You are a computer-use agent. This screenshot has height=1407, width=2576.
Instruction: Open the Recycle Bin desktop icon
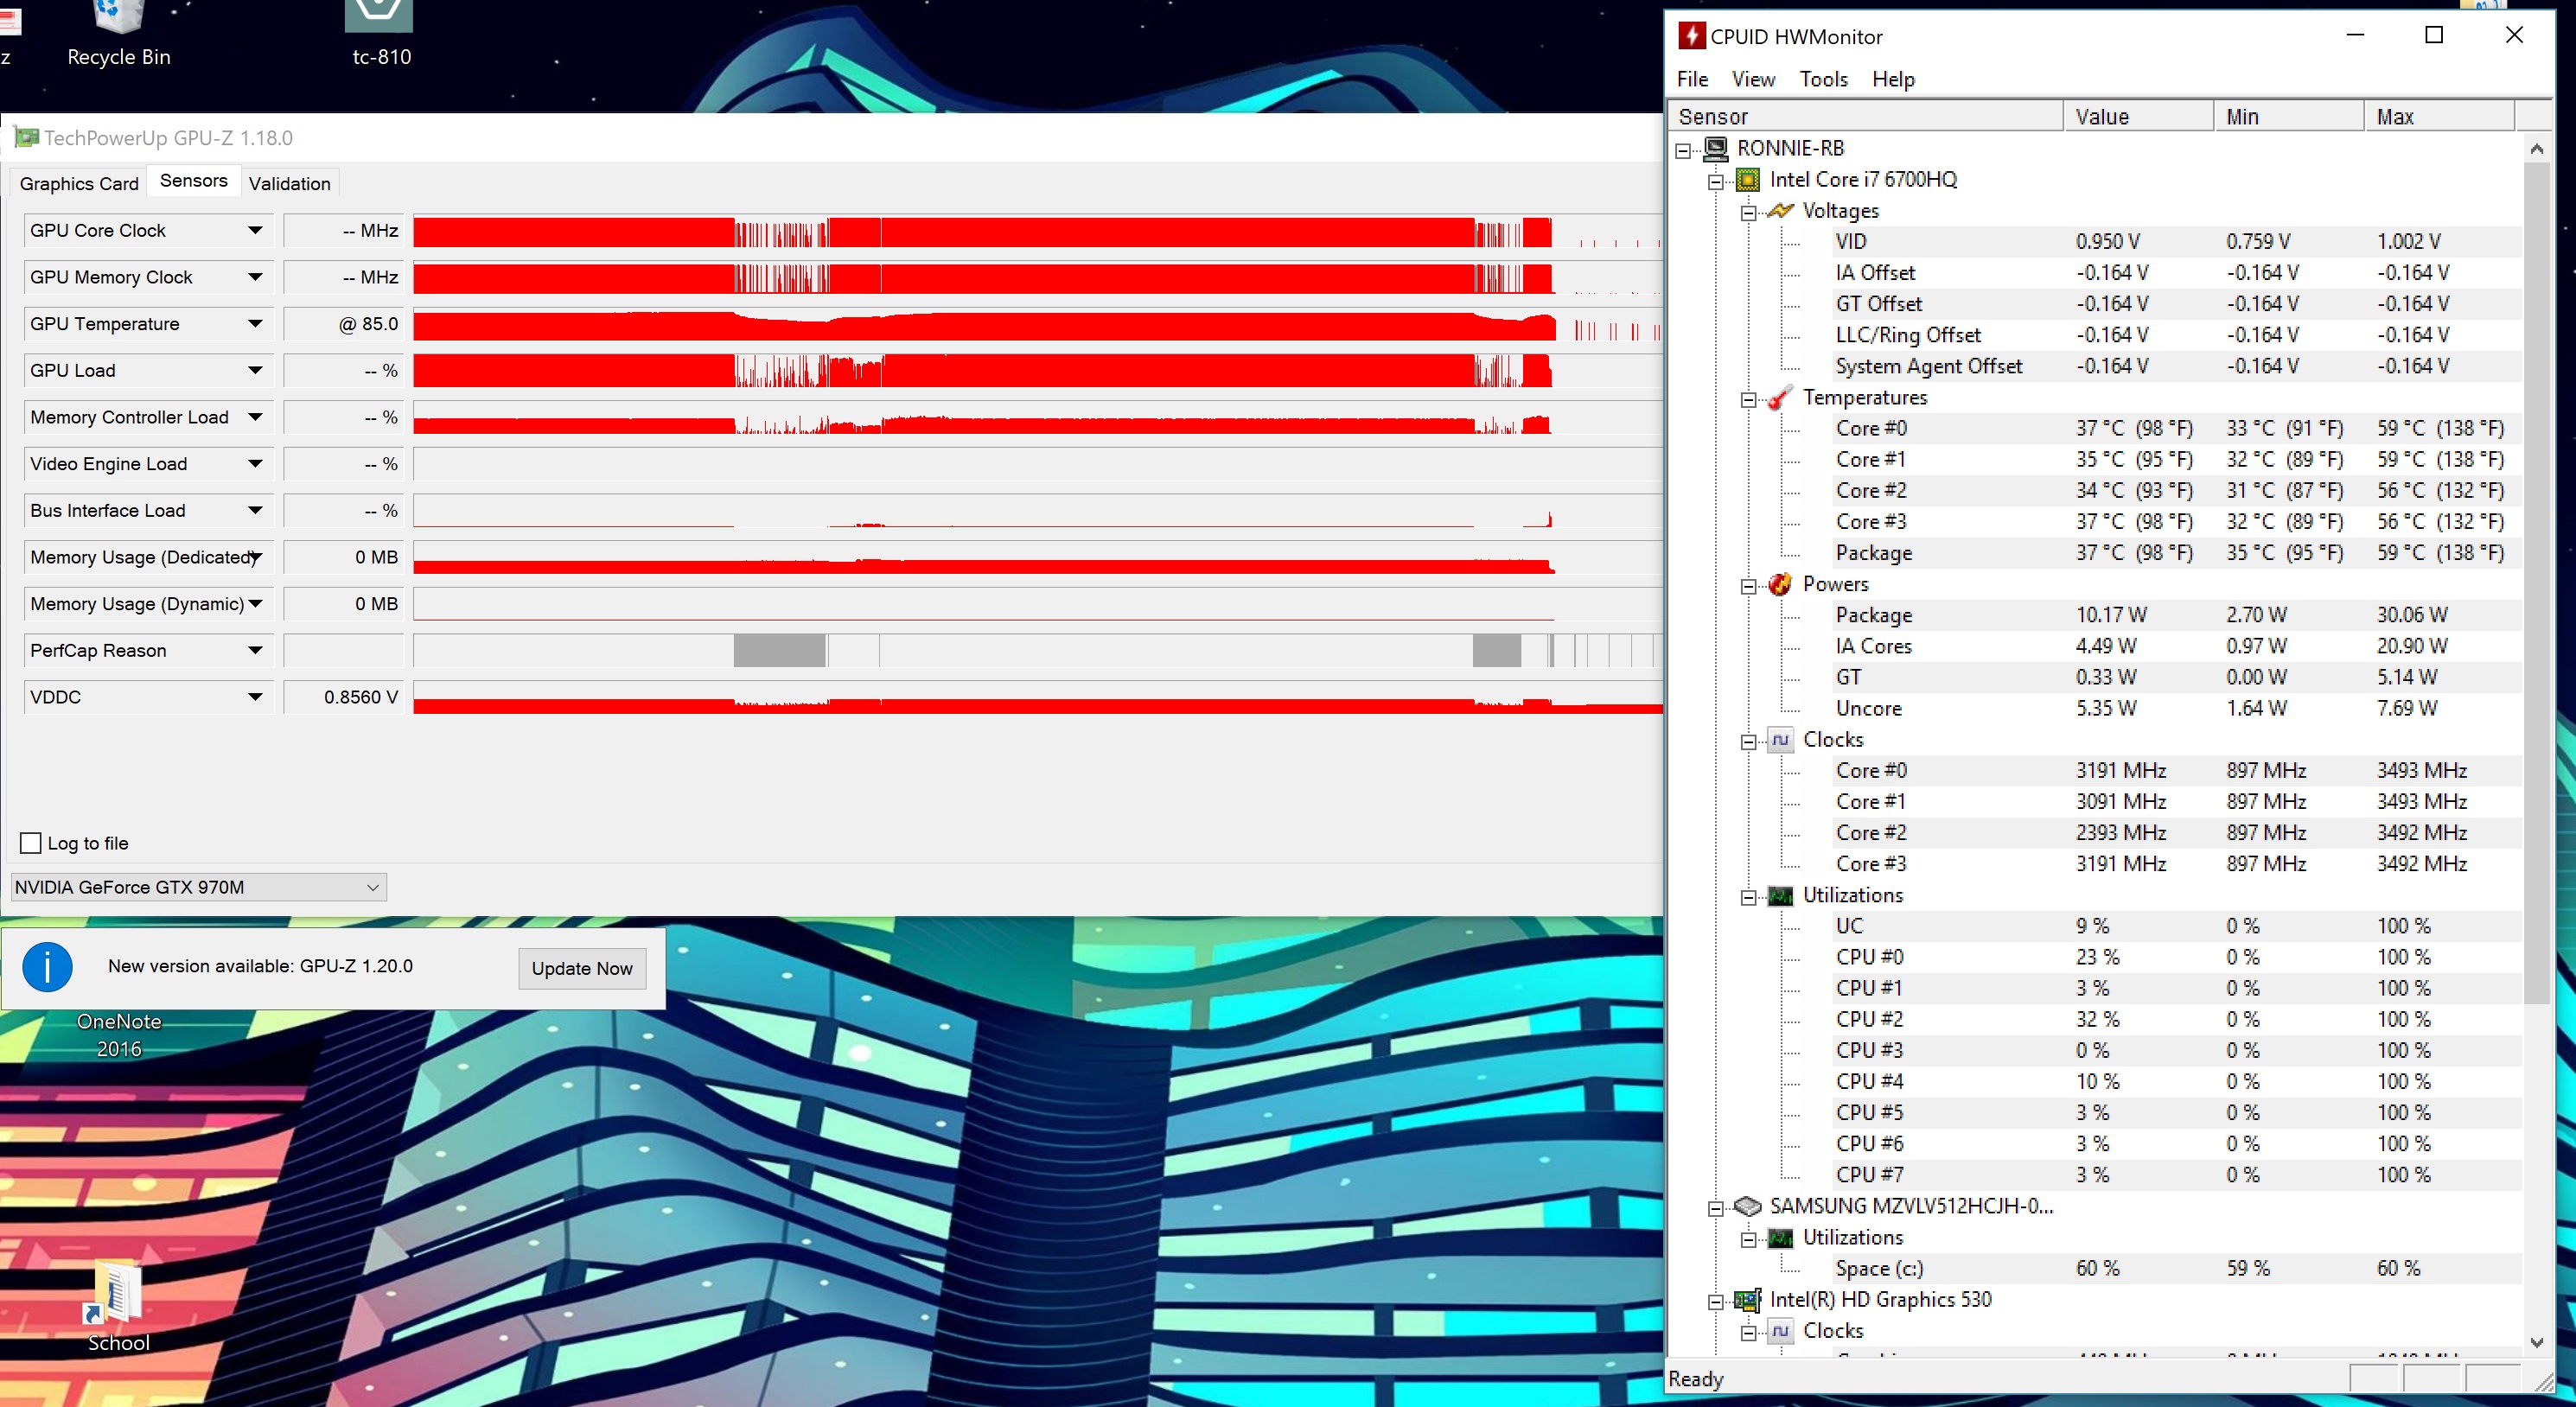coord(119,33)
